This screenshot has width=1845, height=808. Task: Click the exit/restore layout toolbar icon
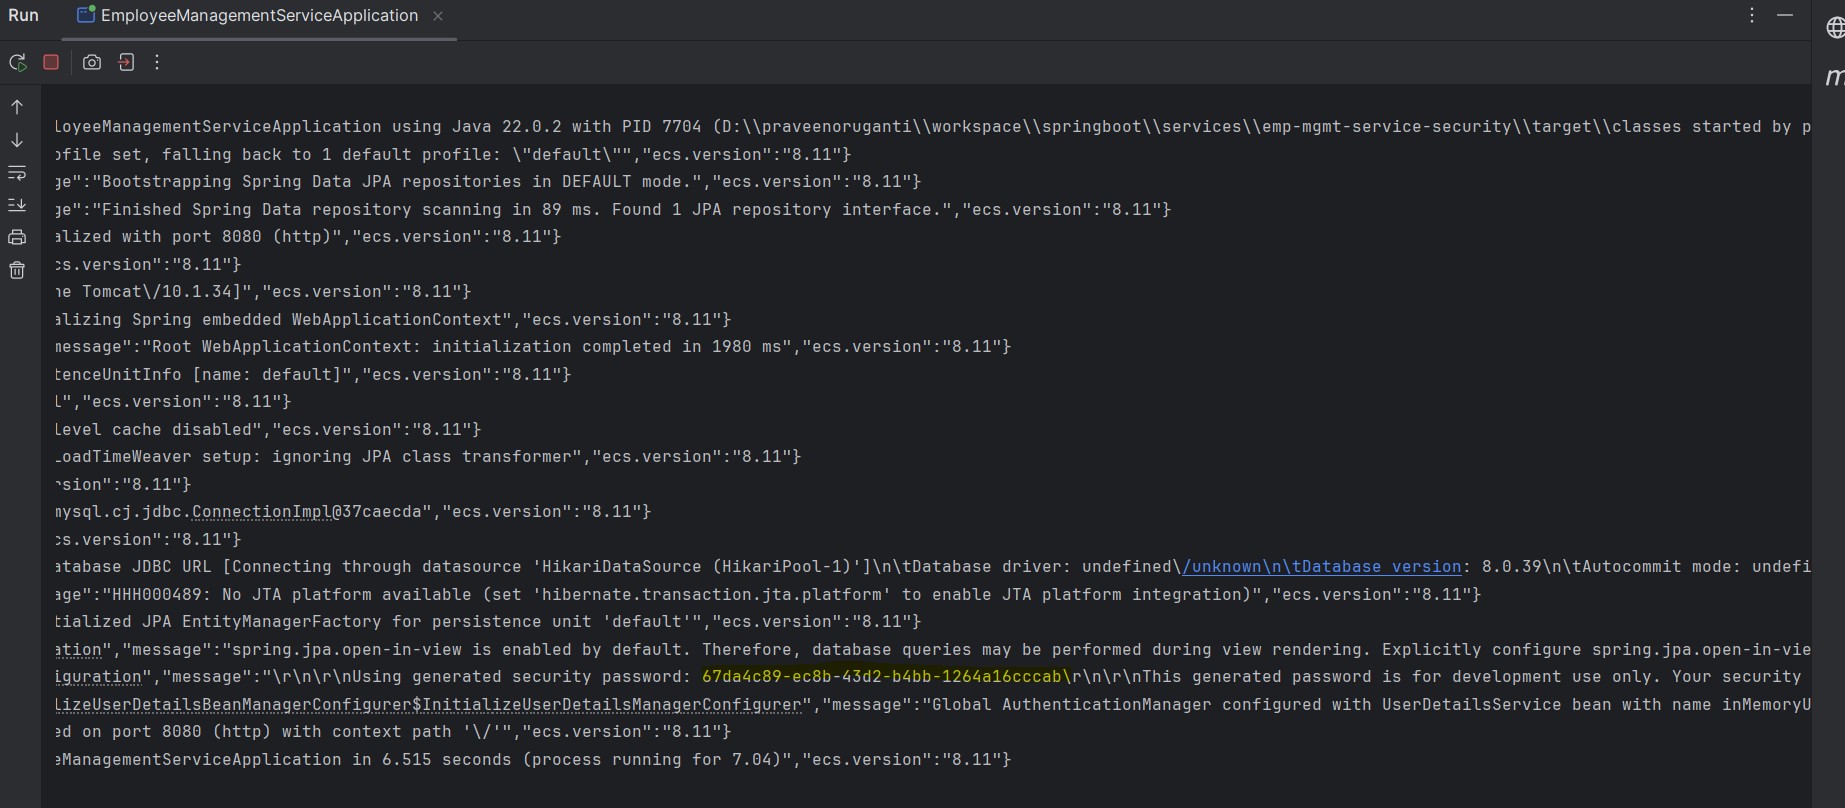click(126, 62)
